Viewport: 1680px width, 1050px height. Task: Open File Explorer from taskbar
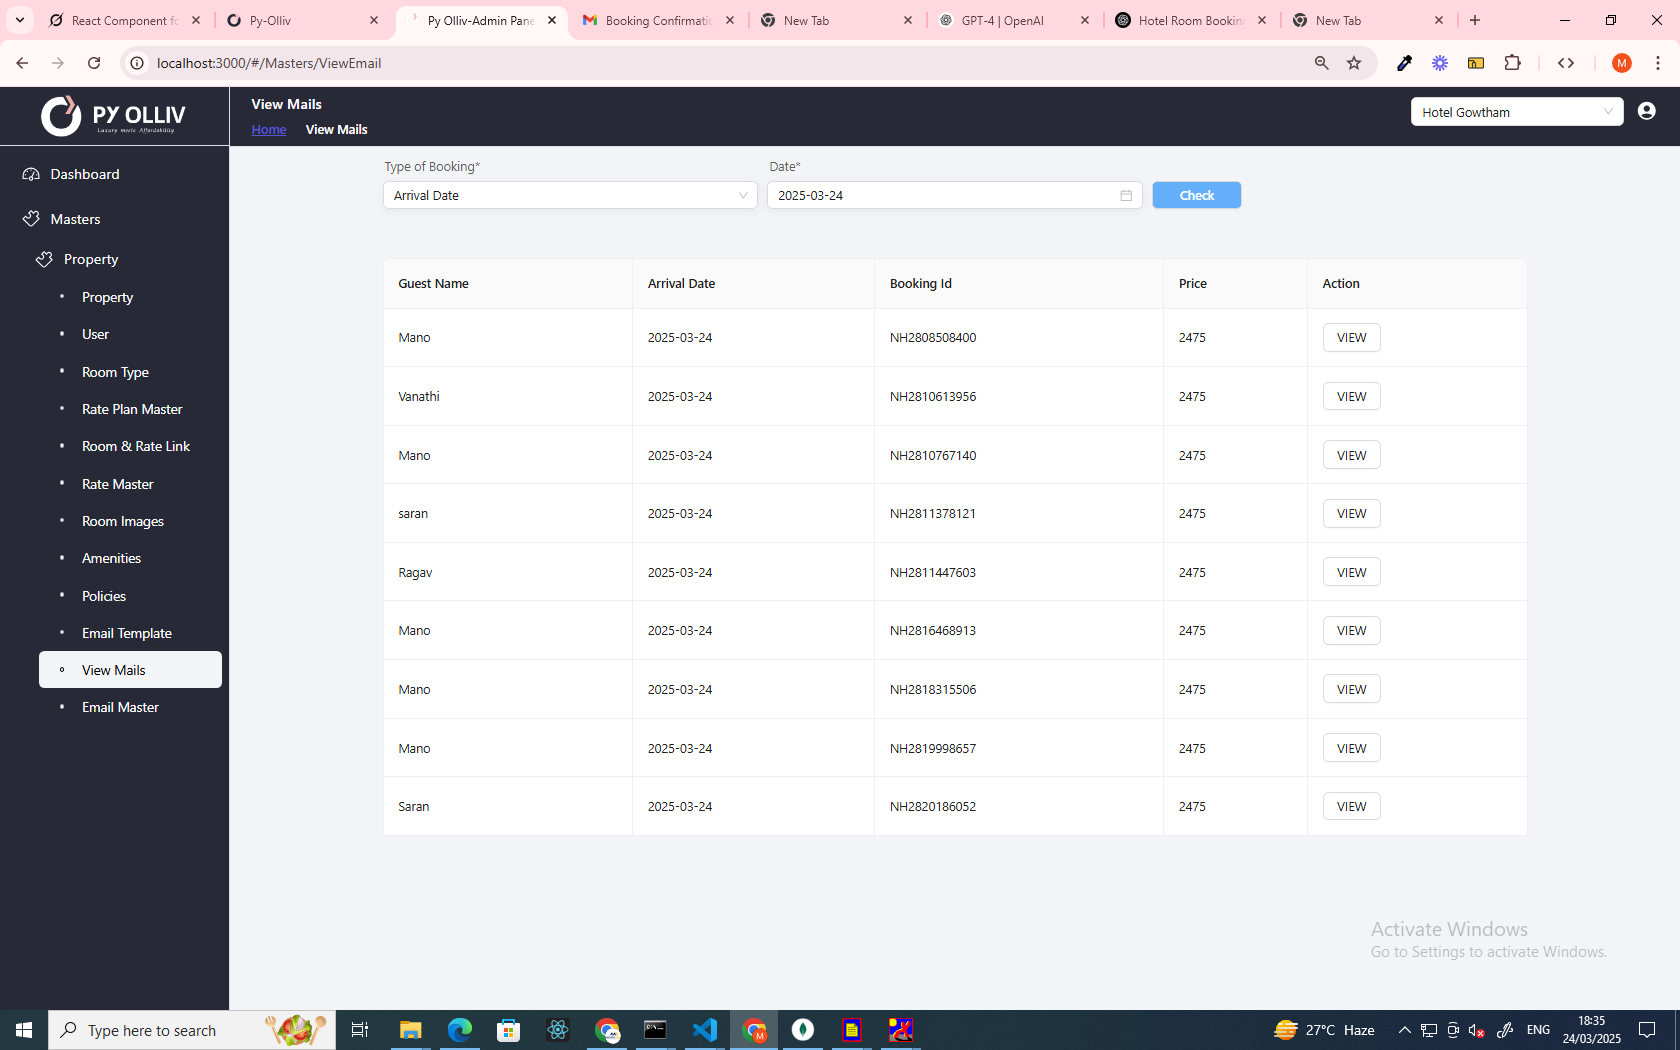pyautogui.click(x=411, y=1029)
